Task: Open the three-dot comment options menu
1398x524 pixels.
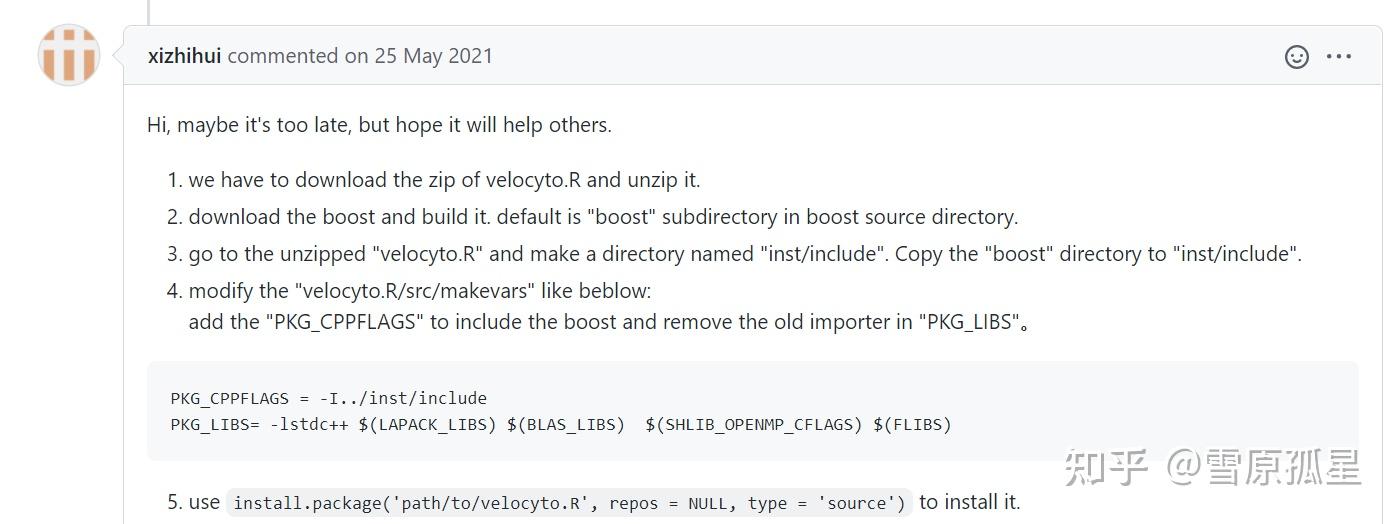Action: click(x=1339, y=57)
